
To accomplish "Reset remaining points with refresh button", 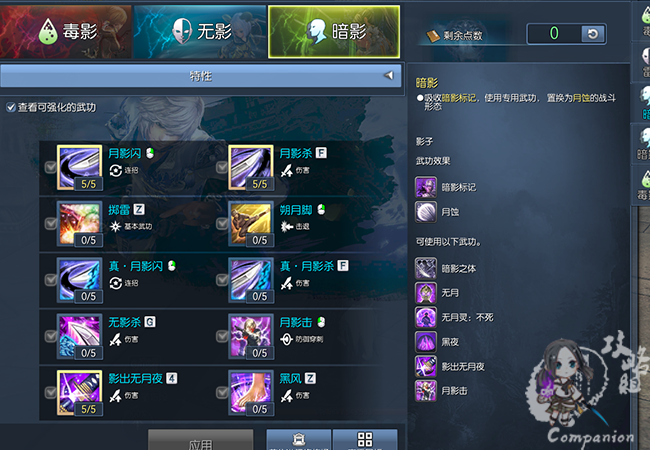I will click(593, 34).
